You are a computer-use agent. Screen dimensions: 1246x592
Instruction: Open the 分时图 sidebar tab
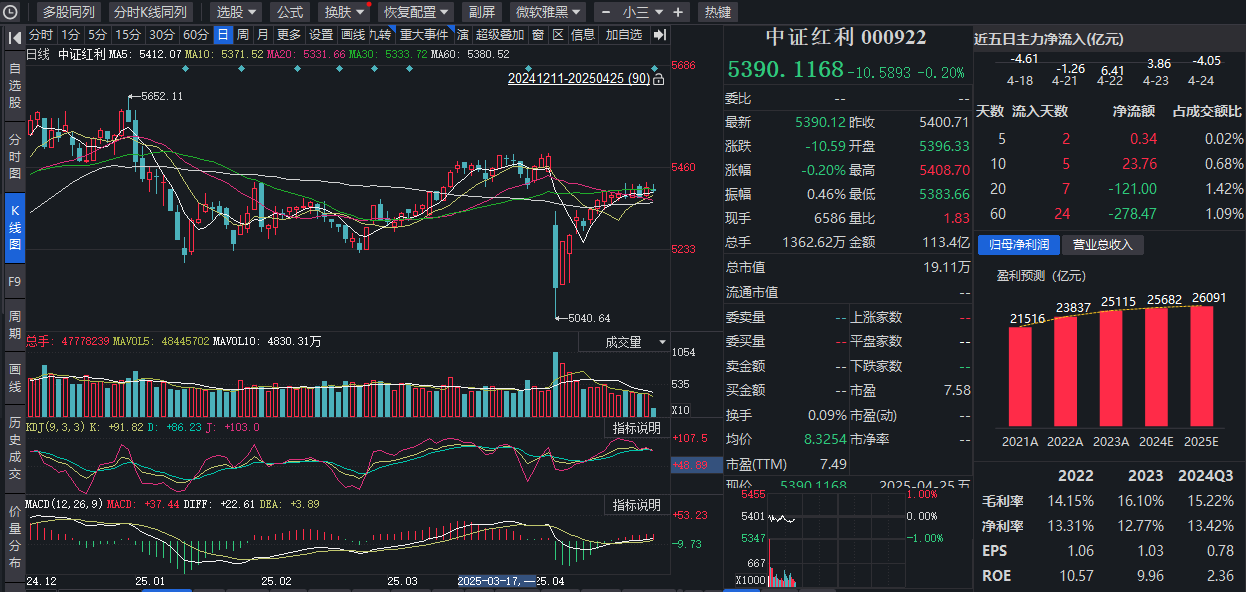pos(14,155)
